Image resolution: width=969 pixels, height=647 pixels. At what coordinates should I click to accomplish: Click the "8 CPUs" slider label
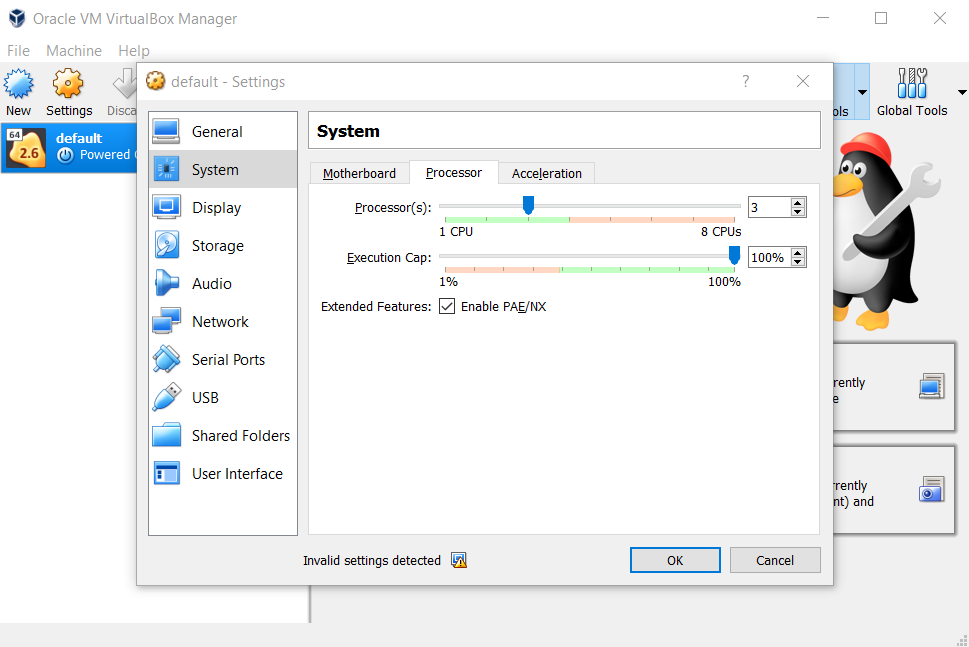click(x=721, y=232)
